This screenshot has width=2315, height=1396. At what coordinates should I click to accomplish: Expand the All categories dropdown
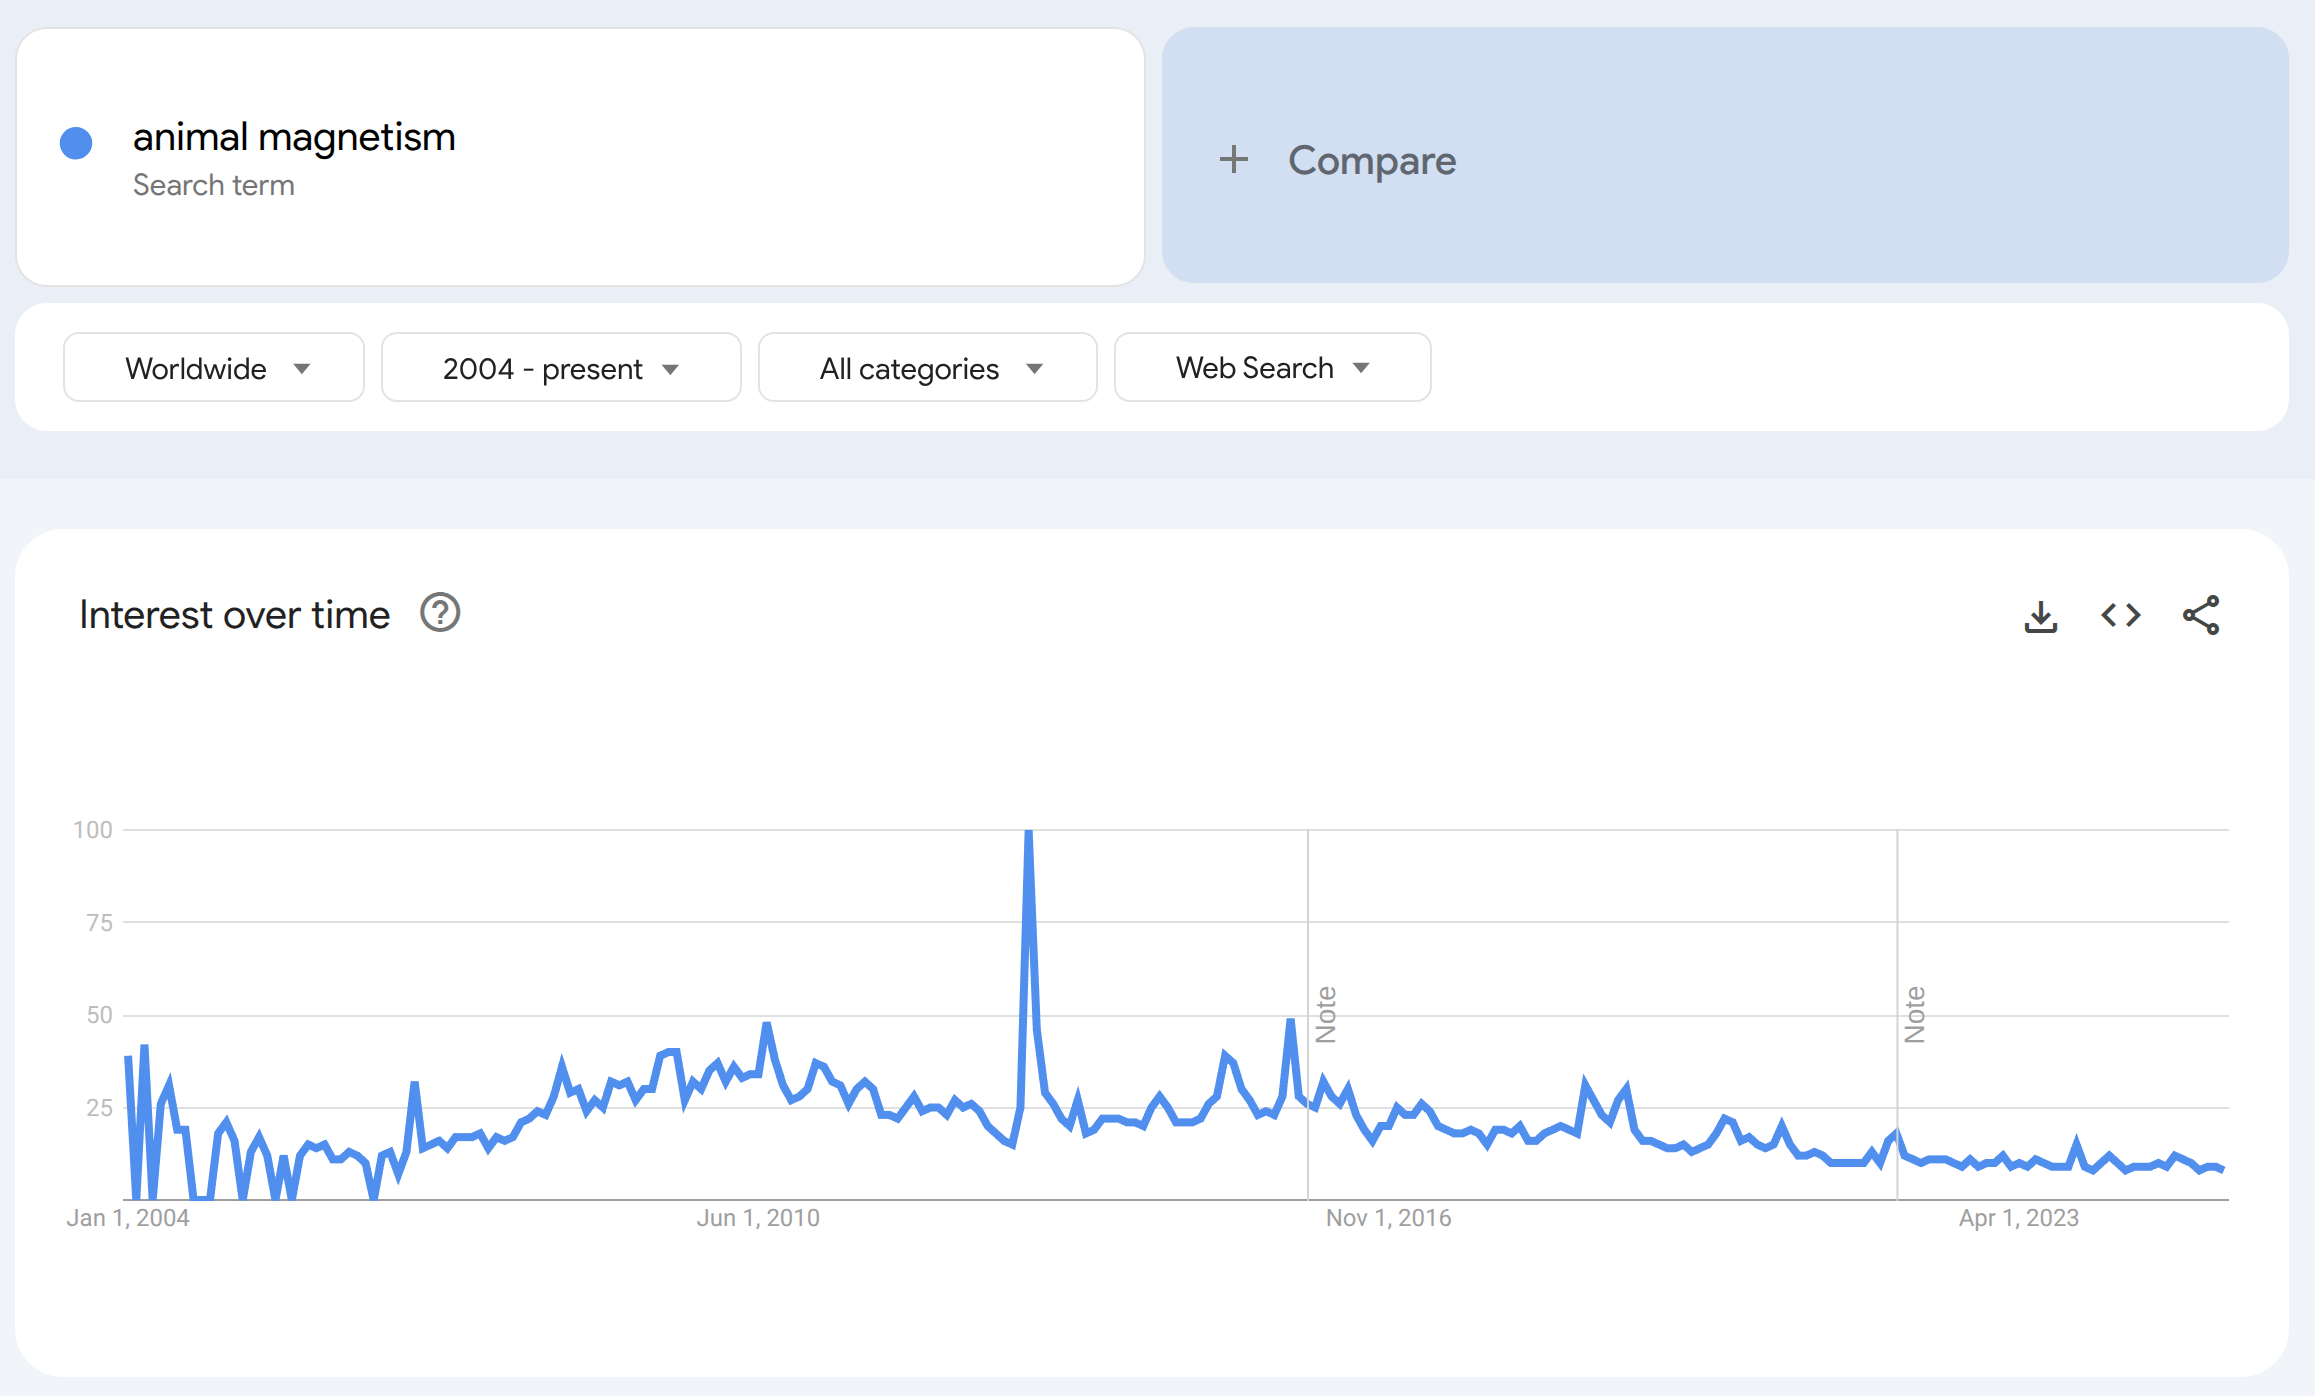pyautogui.click(x=928, y=368)
